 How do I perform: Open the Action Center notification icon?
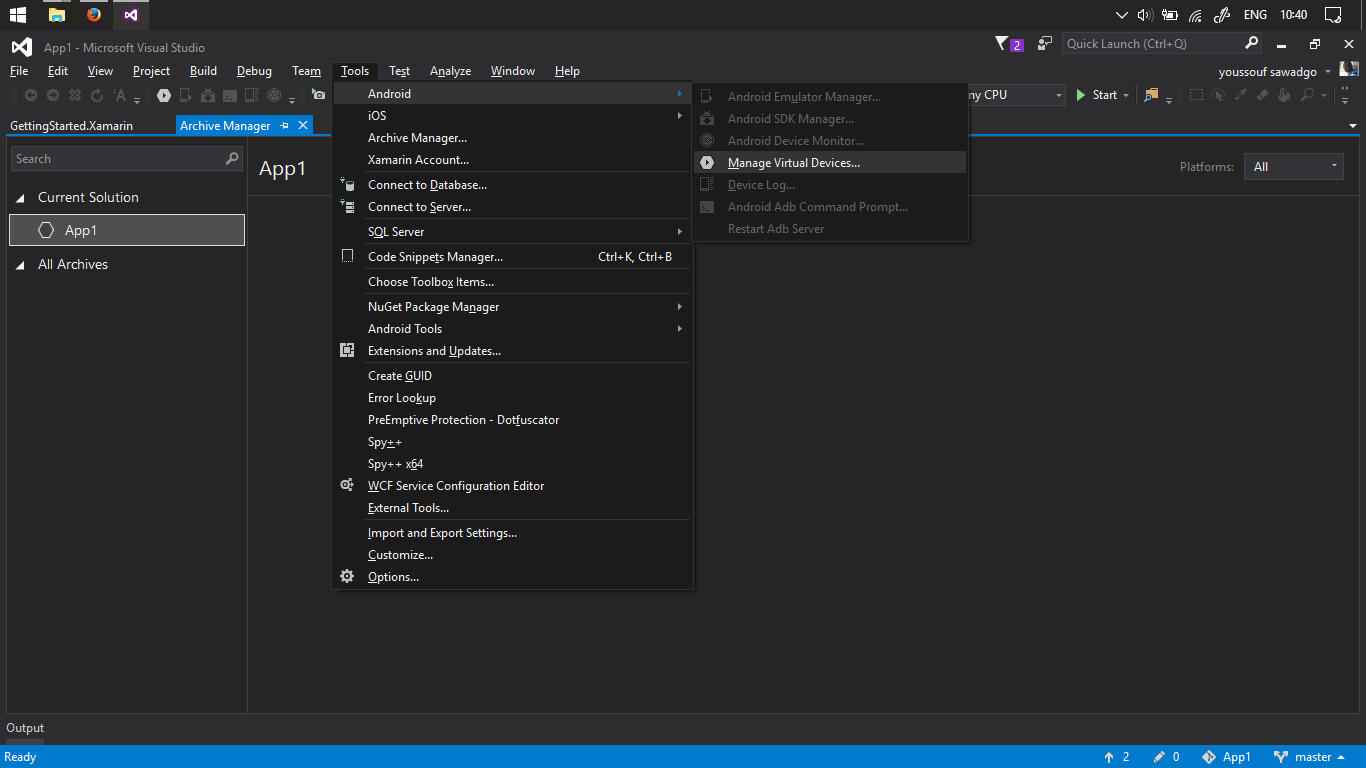(x=1332, y=15)
